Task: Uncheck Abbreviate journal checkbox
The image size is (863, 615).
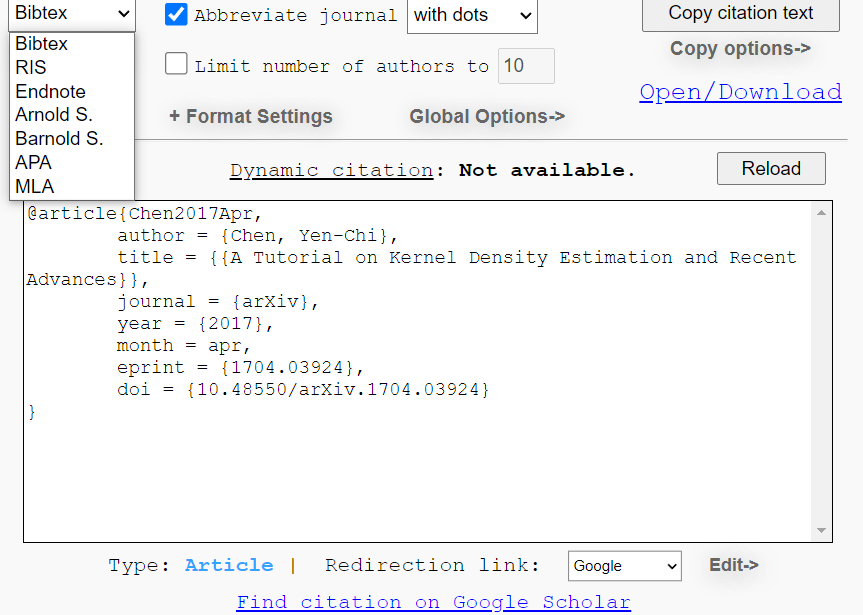Action: tap(176, 15)
